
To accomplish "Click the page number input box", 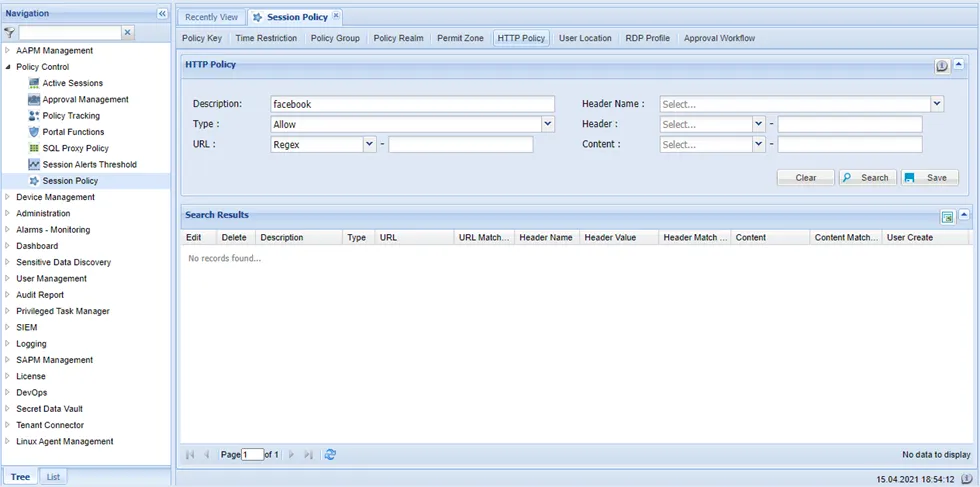I will click(x=252, y=454).
